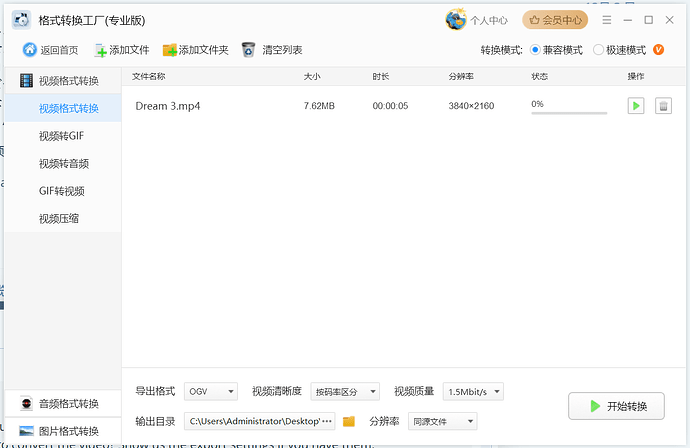Click the 返回首页 label
690x448 pixels.
[59, 50]
